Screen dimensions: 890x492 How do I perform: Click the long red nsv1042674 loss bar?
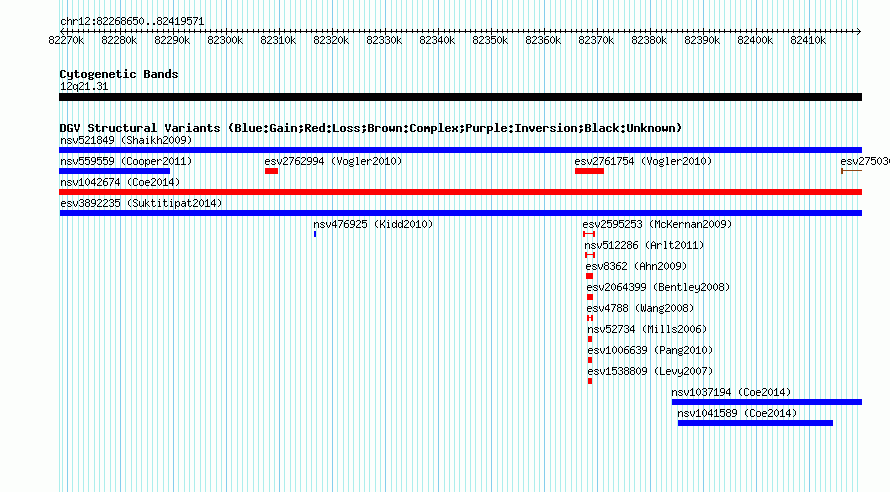click(x=460, y=192)
